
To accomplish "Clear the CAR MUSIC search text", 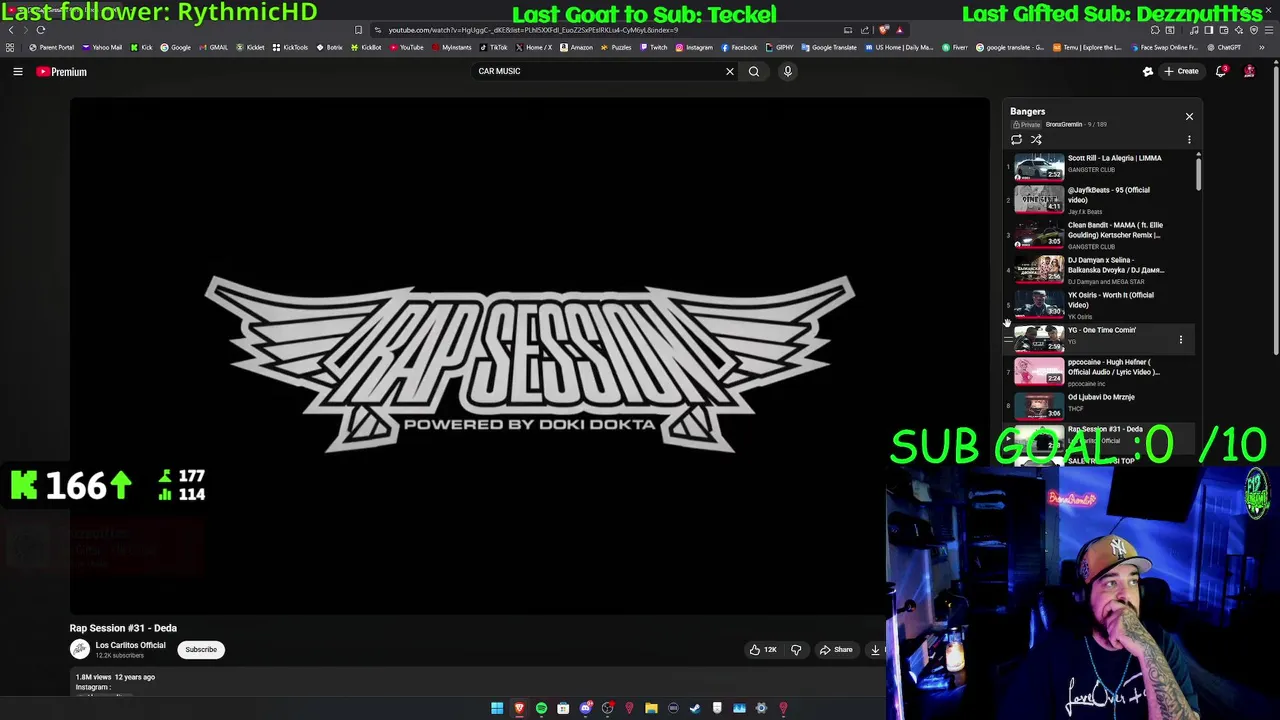I will pos(729,71).
